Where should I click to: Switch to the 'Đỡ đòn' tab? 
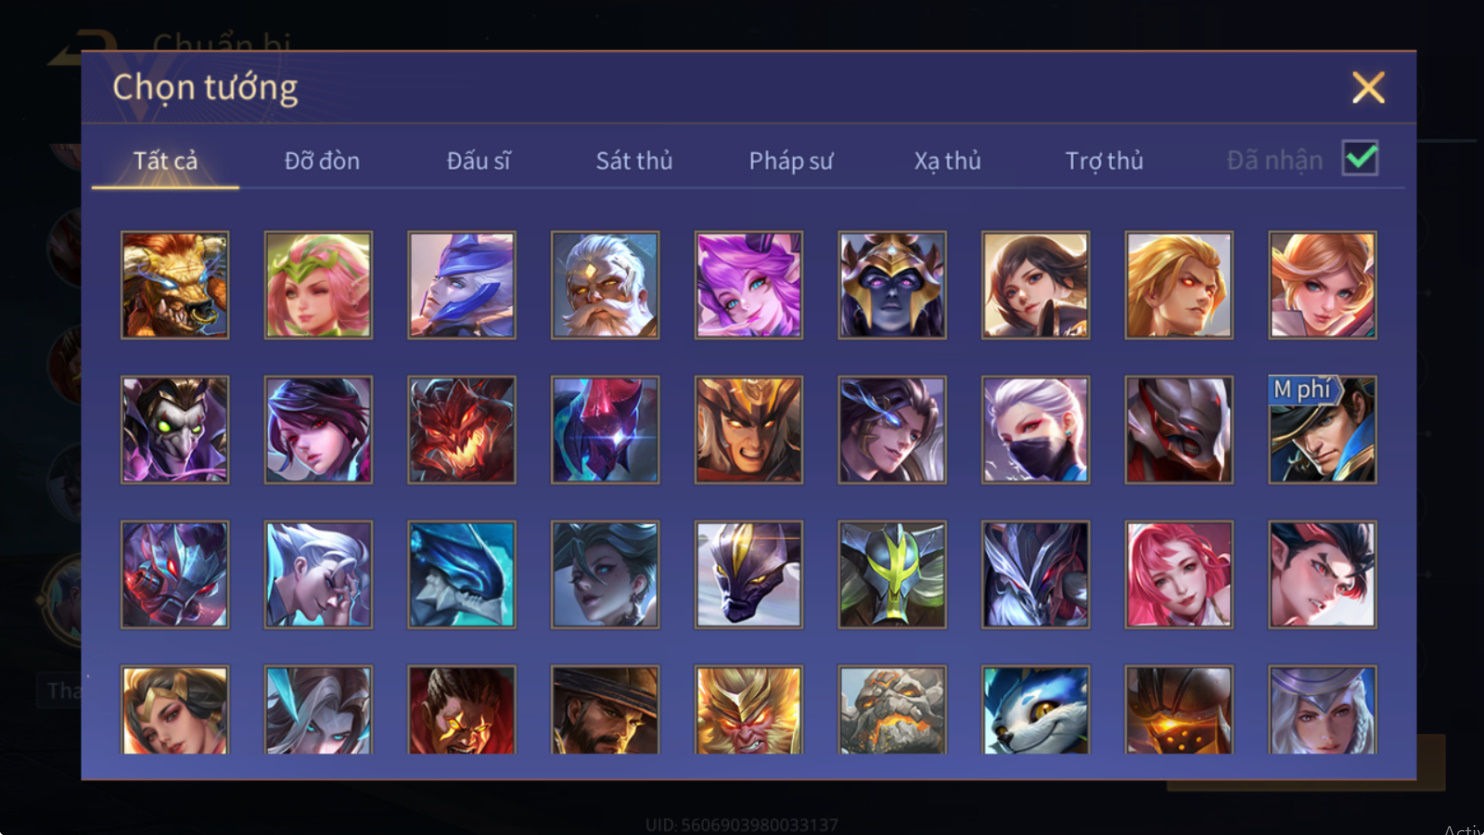click(322, 160)
